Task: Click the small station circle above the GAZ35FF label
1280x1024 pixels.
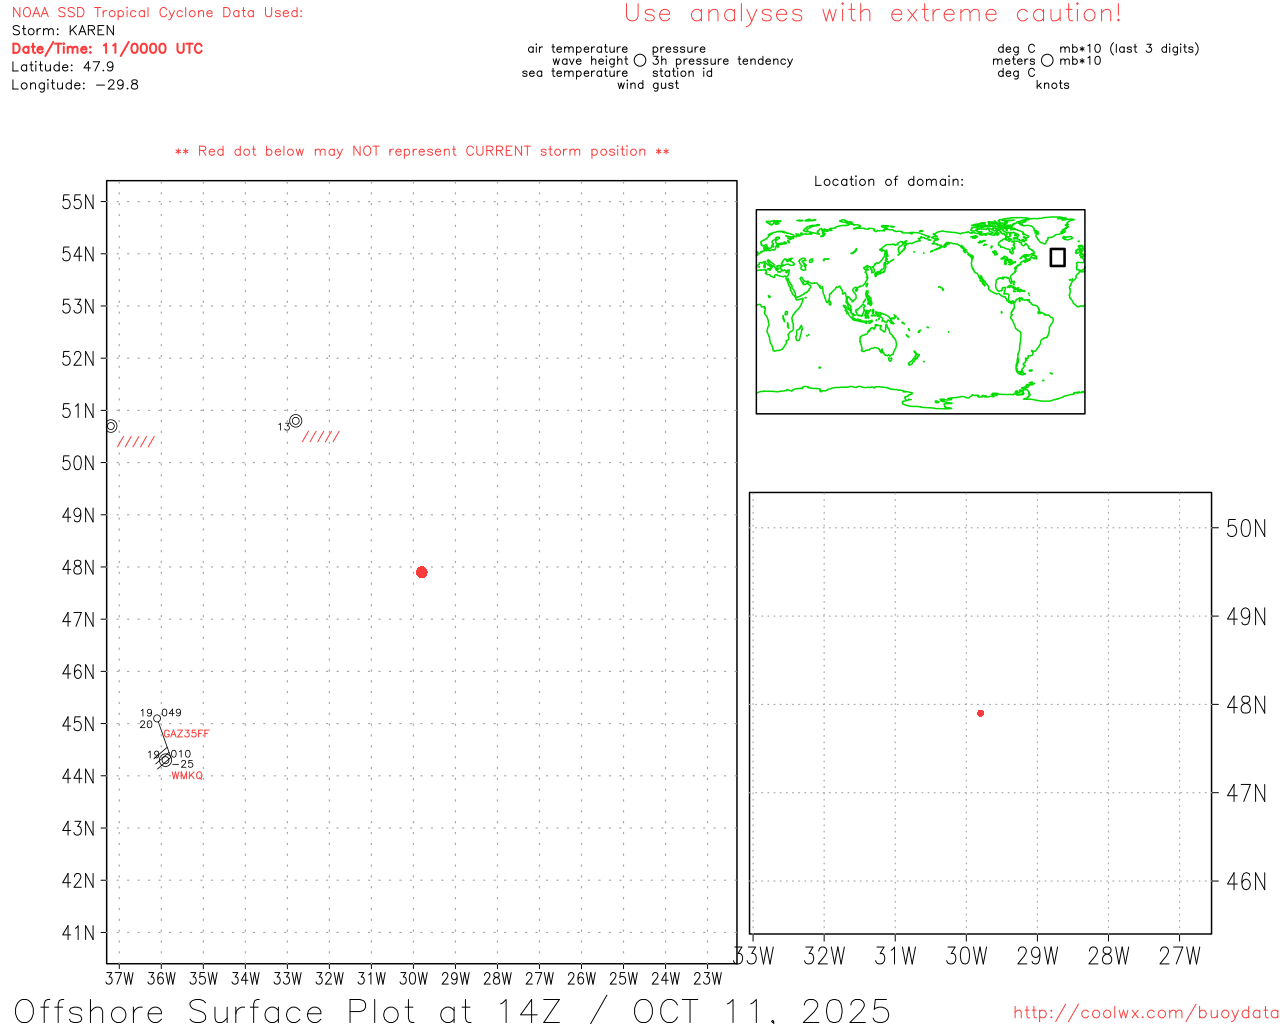Action: click(157, 718)
